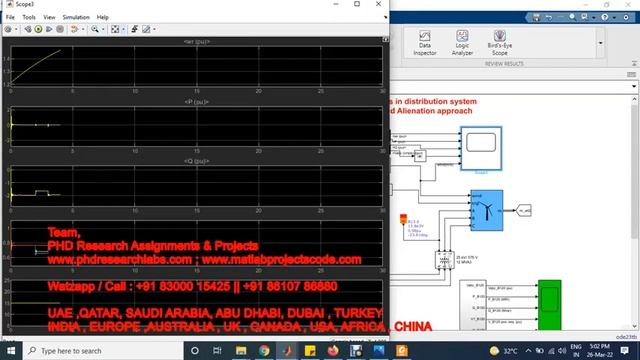The image size is (640, 360).
Task: Click Undo icon in Simulink quick access toolbar
Action: [549, 17]
